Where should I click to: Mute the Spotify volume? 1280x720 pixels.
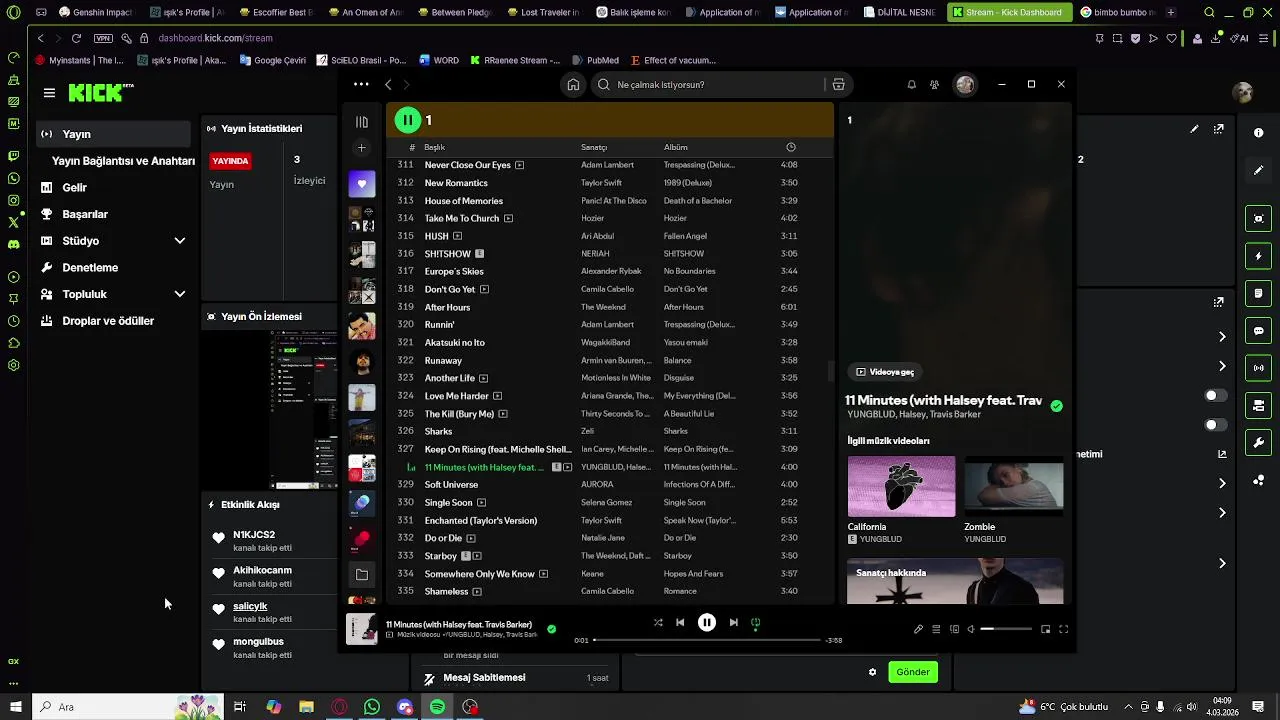(971, 629)
